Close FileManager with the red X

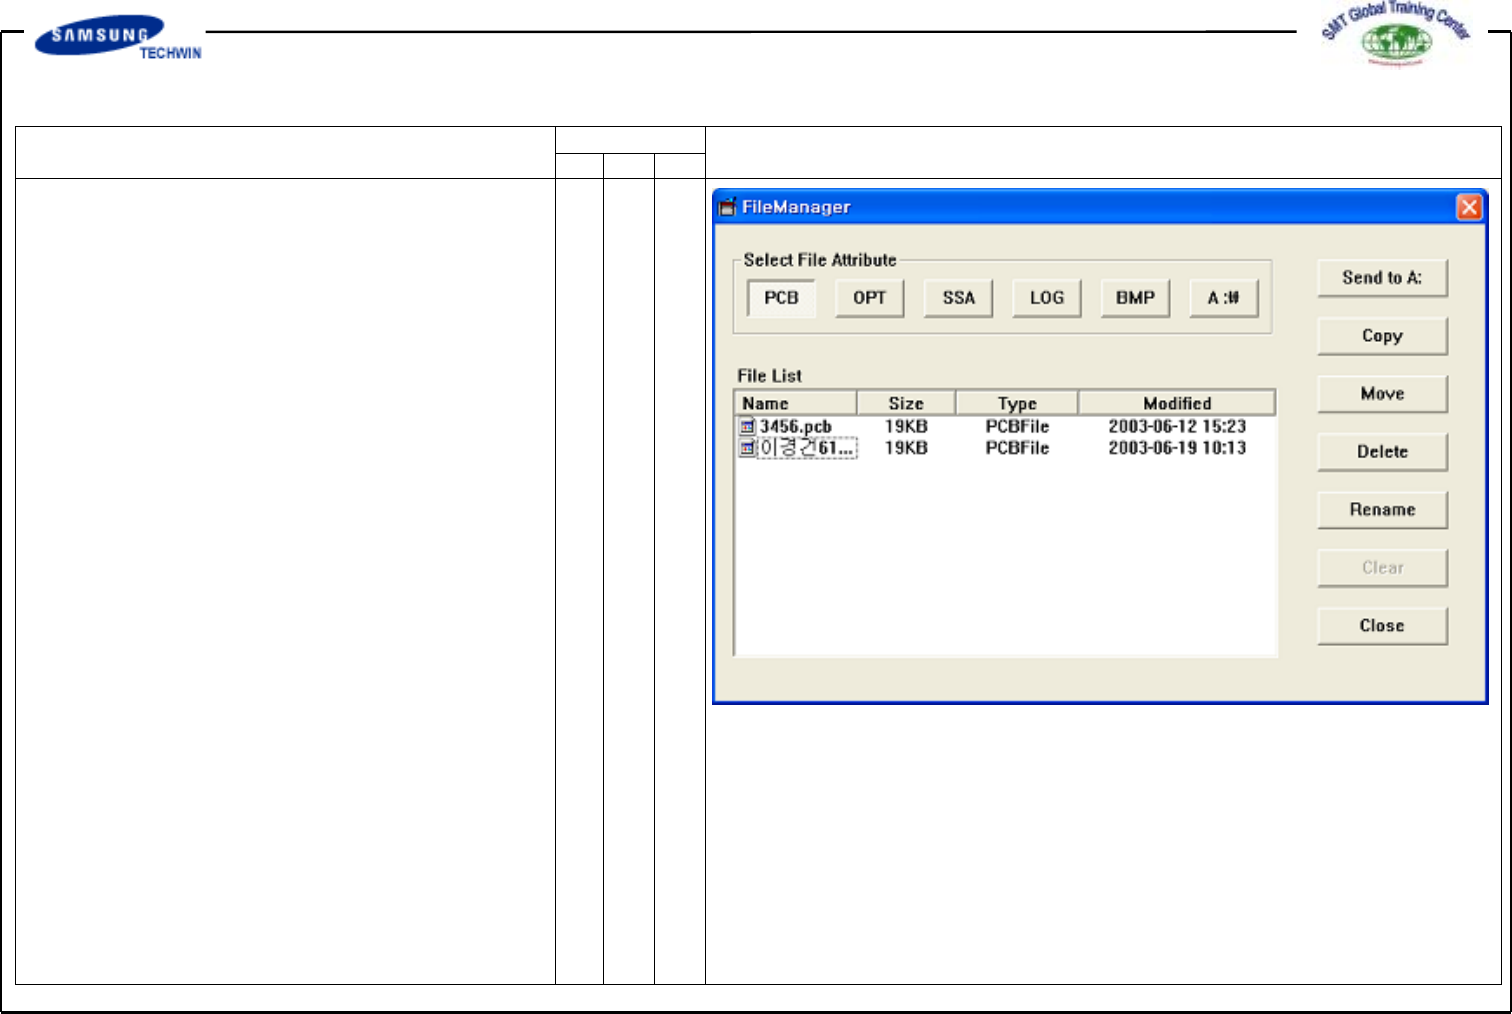click(1468, 207)
